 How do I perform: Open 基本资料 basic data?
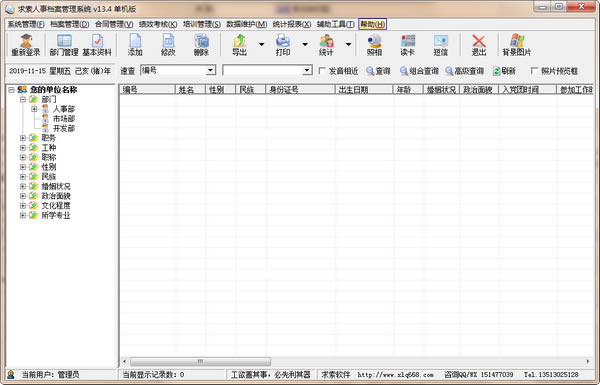97,45
